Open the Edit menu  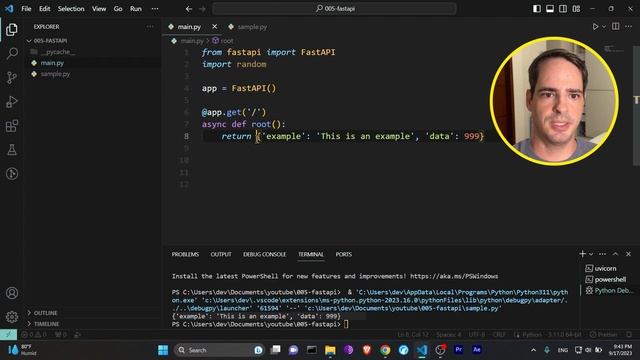pyautogui.click(x=44, y=9)
